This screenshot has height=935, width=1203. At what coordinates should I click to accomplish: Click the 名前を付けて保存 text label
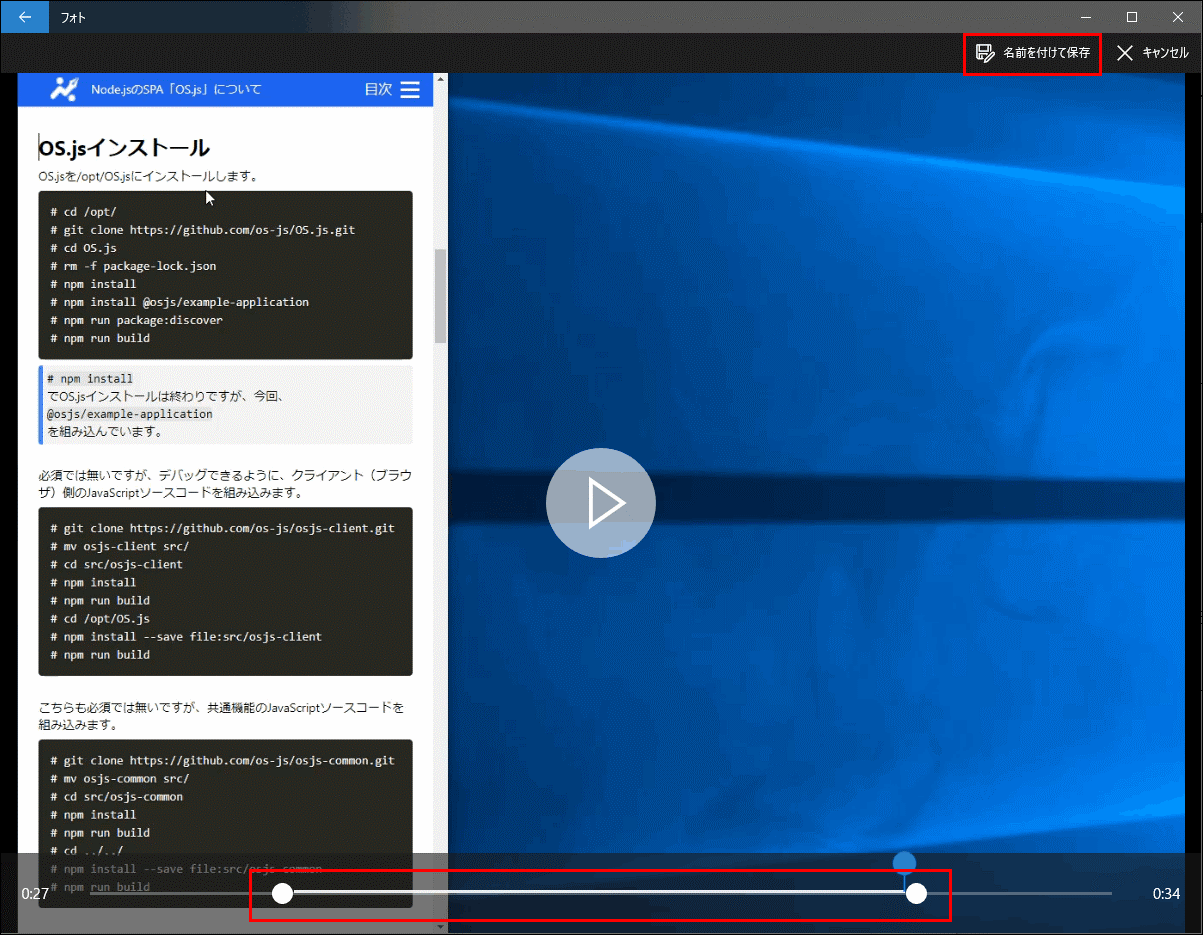point(1047,53)
